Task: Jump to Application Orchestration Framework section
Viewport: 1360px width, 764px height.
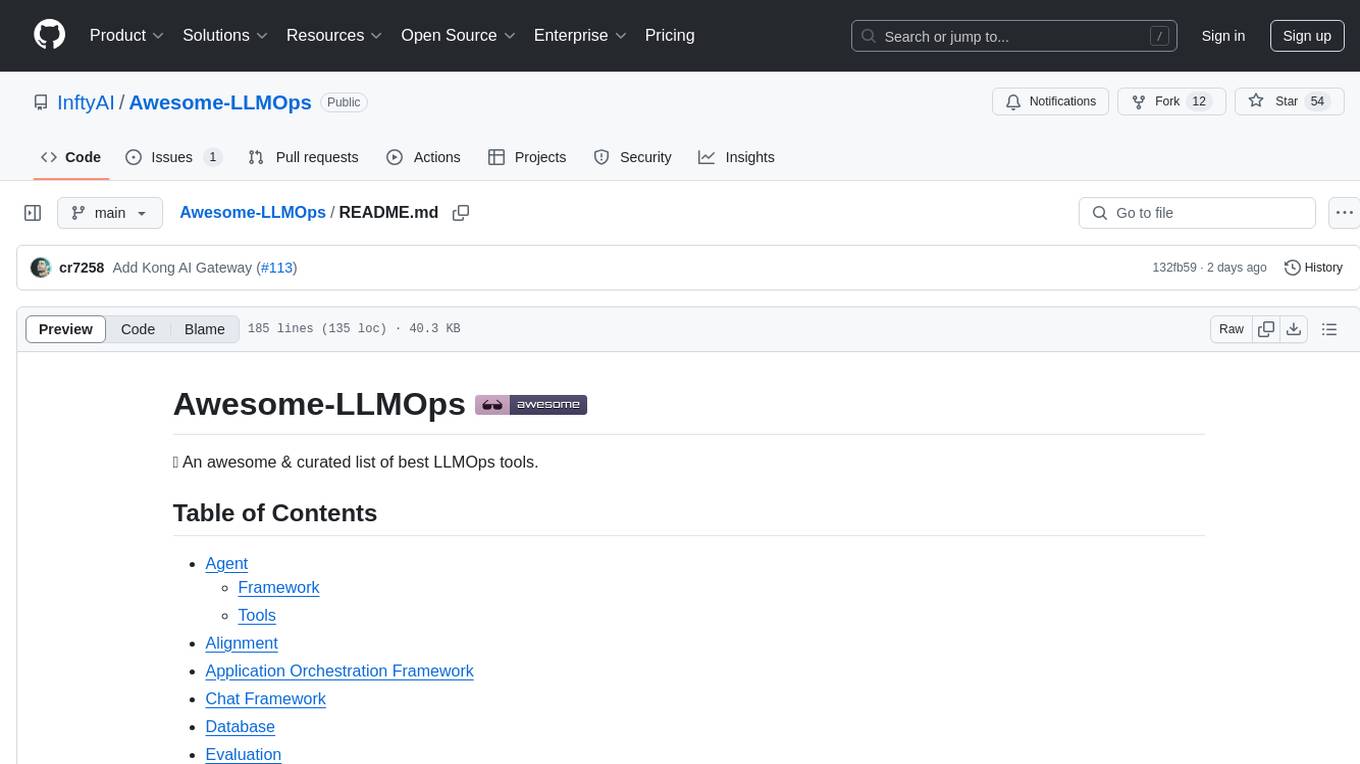Action: click(x=339, y=671)
